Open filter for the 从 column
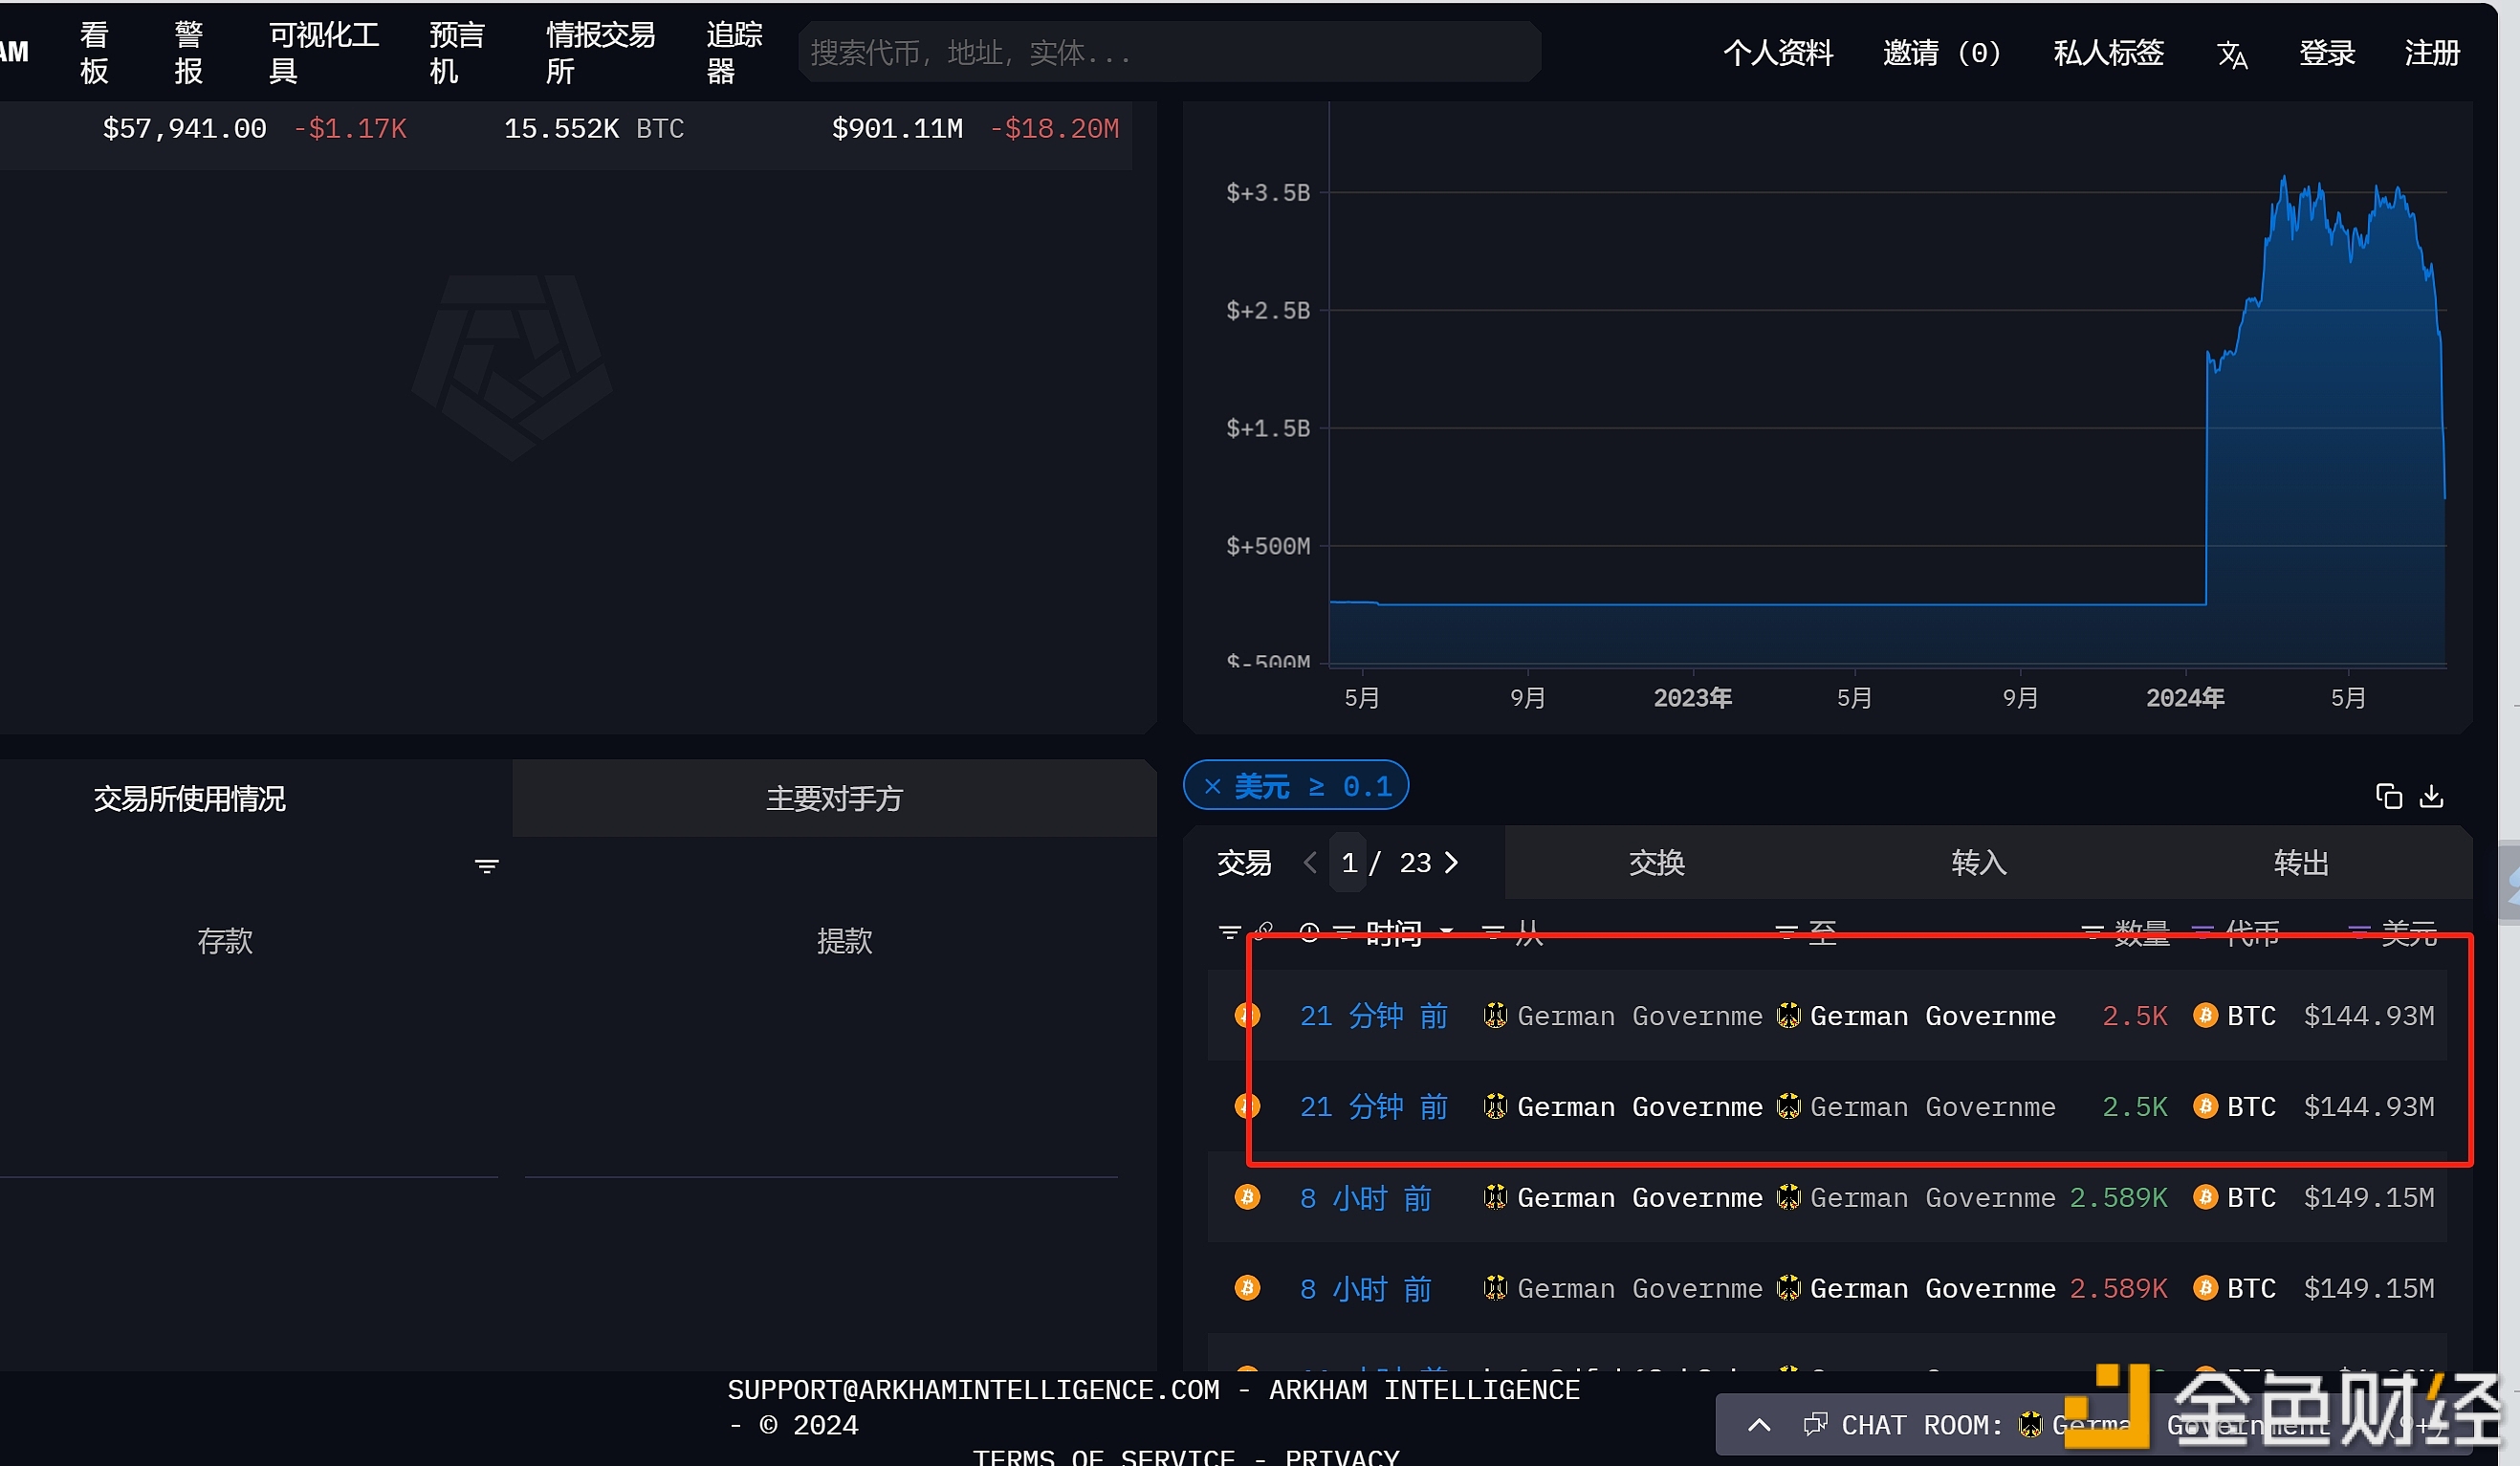Image resolution: width=2520 pixels, height=1466 pixels. [x=1492, y=933]
